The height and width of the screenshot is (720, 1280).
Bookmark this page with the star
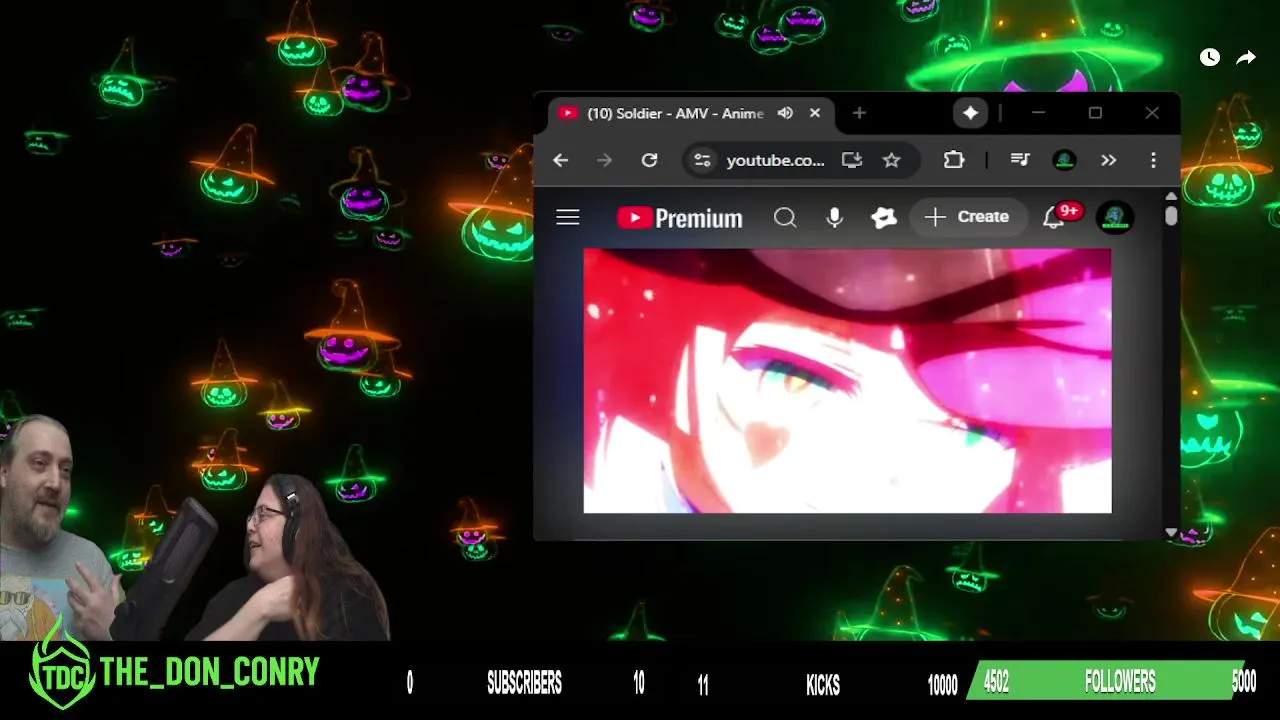[x=891, y=160]
